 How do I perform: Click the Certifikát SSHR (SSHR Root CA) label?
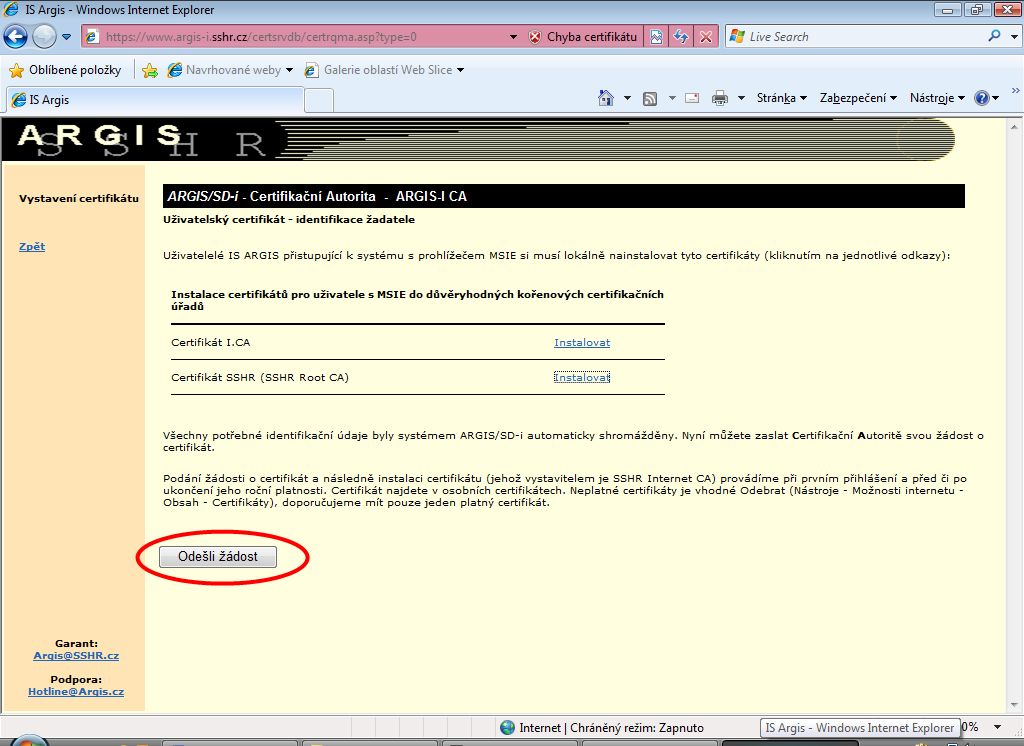pos(260,378)
